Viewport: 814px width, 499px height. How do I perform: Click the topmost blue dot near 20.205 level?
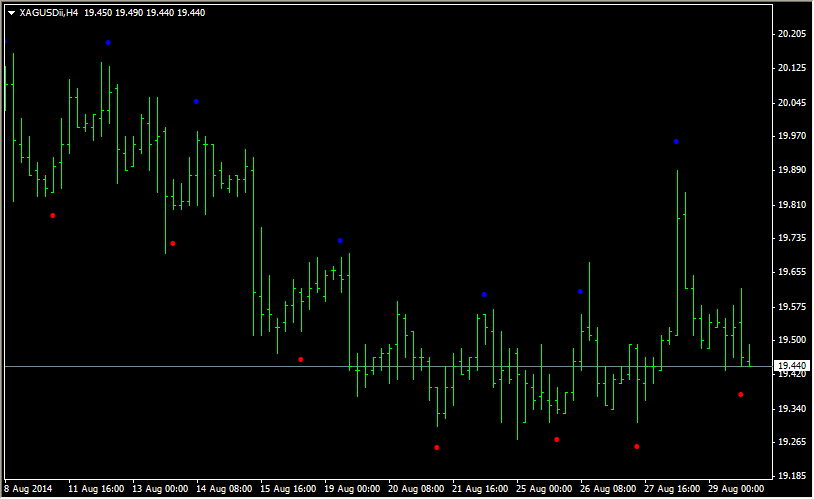pos(108,43)
